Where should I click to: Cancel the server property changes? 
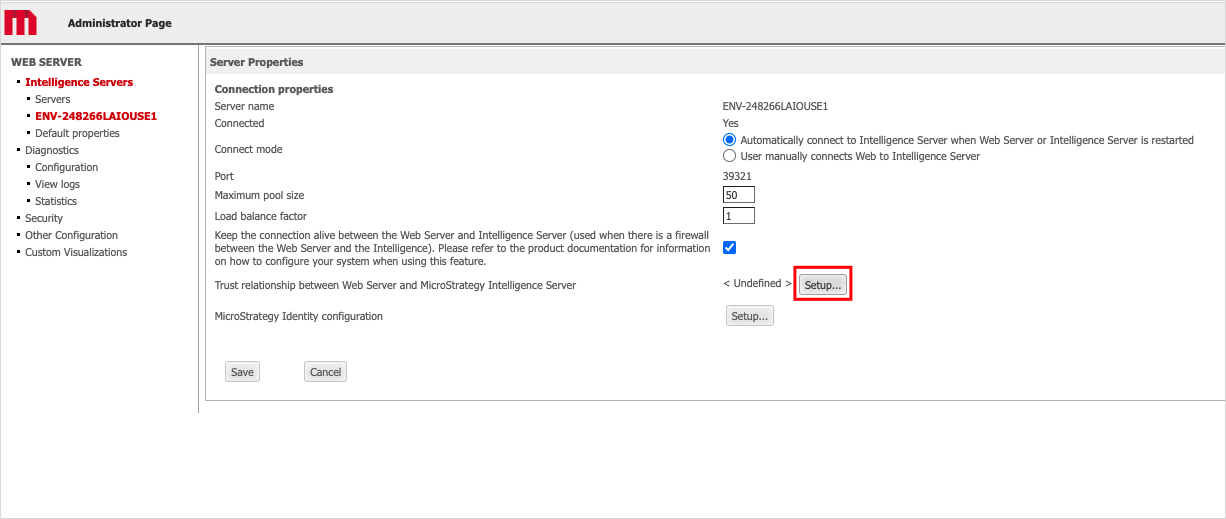click(325, 372)
